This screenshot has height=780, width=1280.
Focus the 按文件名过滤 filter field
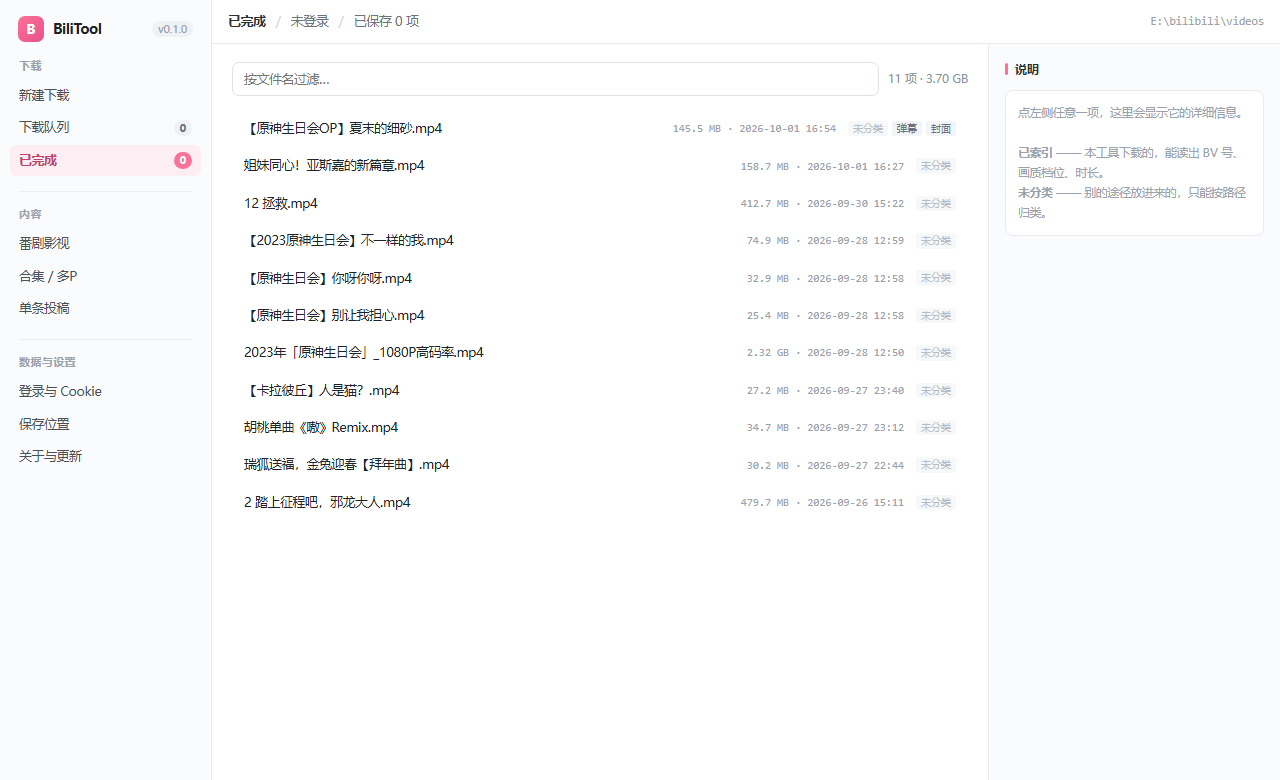[x=555, y=79]
